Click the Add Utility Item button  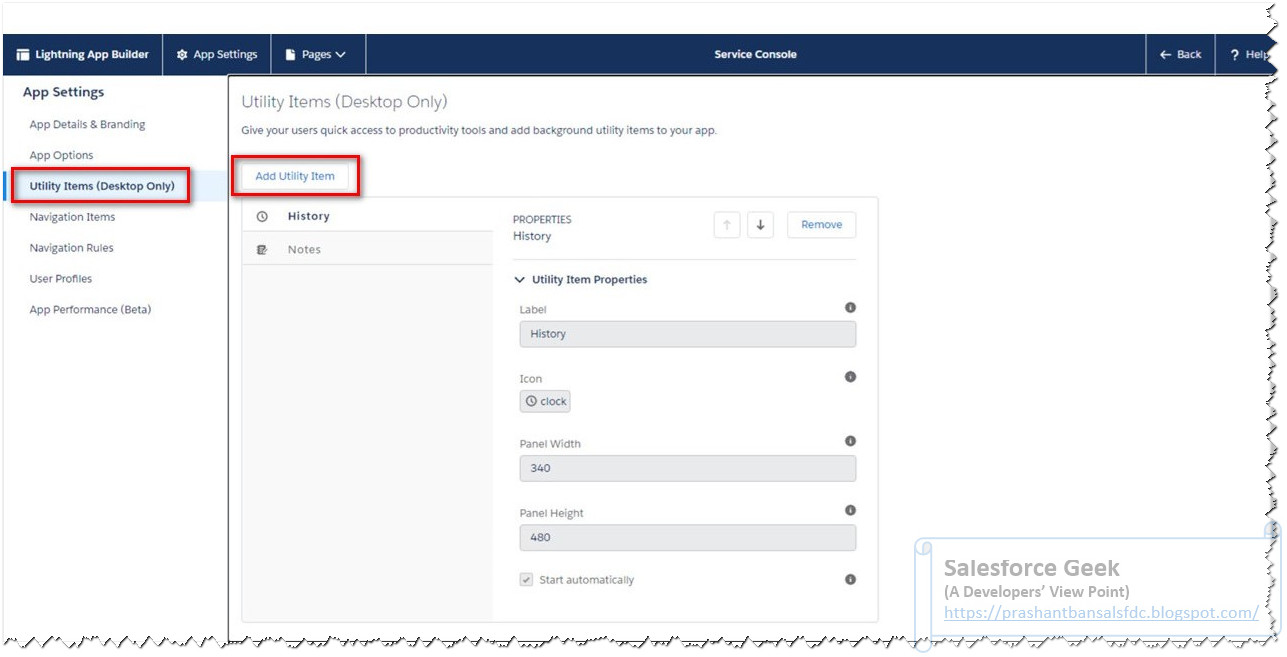pyautogui.click(x=295, y=176)
